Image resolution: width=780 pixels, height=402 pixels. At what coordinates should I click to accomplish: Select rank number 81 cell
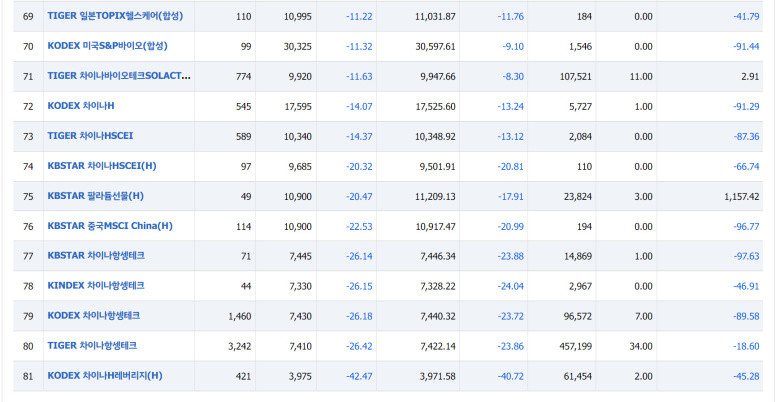(28, 376)
